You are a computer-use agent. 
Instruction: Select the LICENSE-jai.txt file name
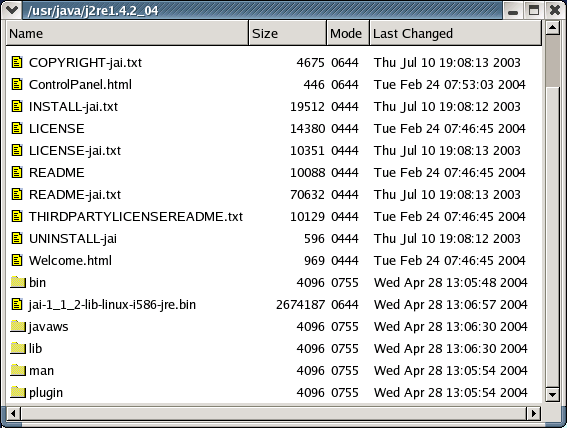[x=75, y=151]
